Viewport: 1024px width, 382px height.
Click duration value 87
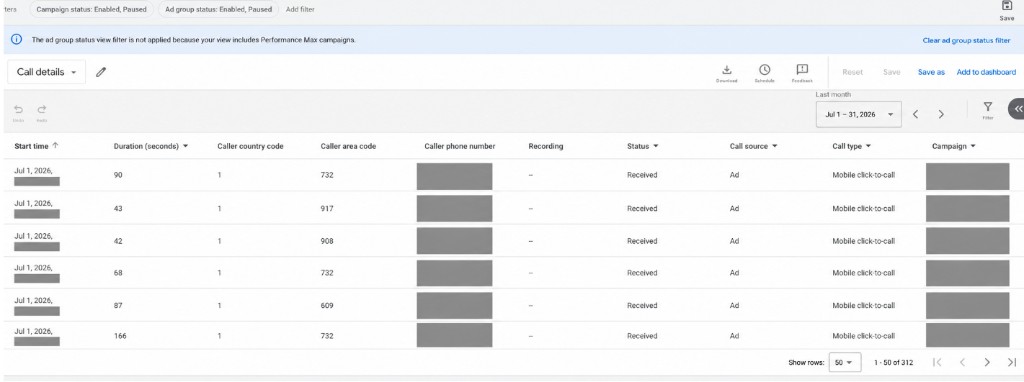[118, 306]
